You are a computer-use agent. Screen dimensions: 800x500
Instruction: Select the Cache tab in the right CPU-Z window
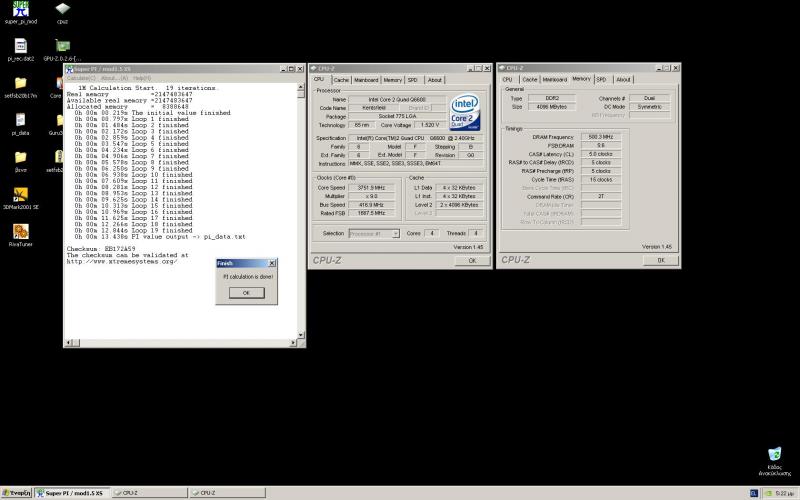(x=530, y=80)
